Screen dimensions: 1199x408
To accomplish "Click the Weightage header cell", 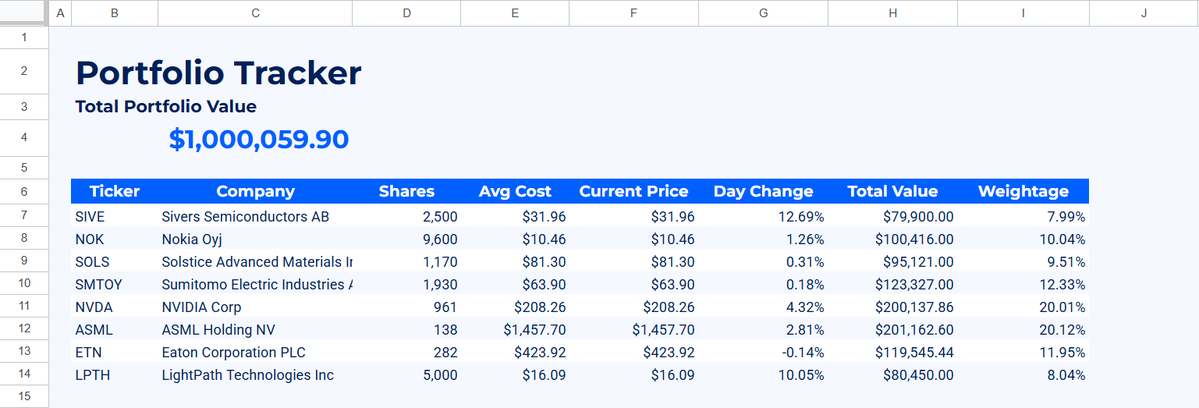I will click(1023, 191).
